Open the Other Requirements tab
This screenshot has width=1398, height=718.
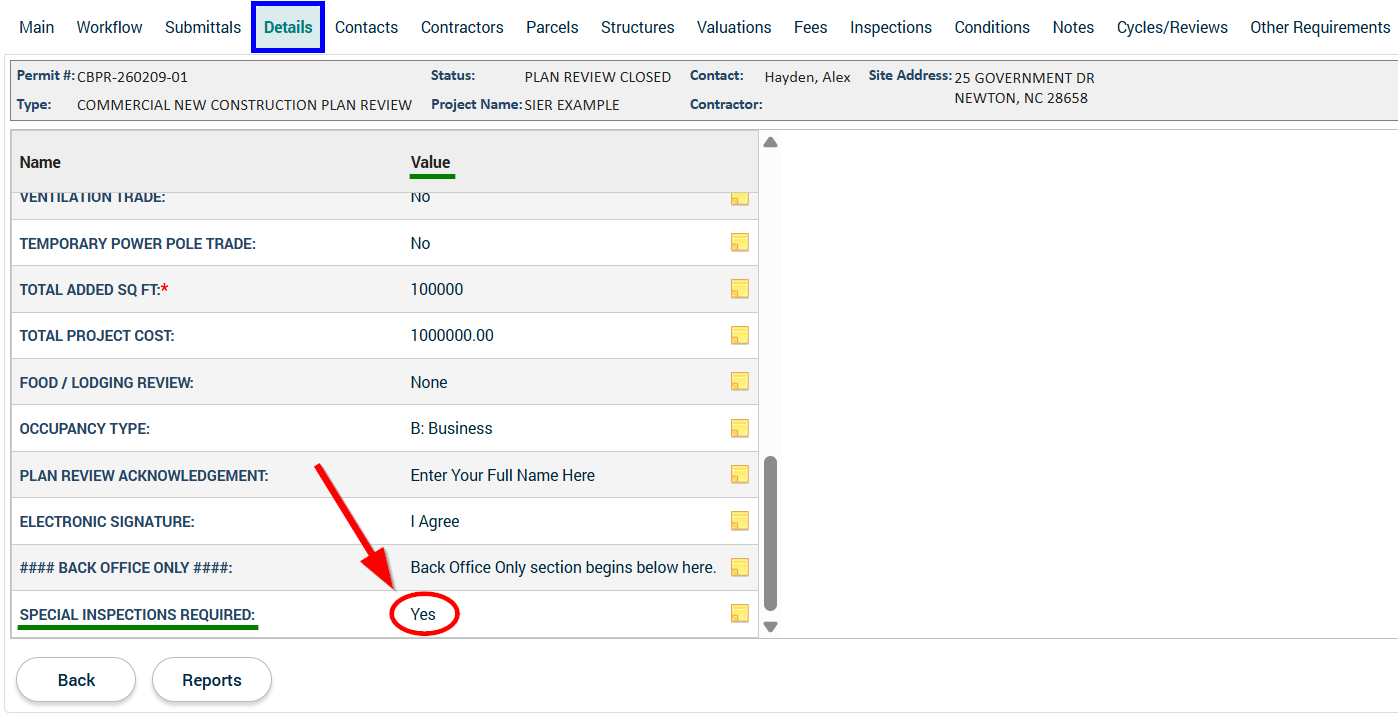click(1319, 27)
